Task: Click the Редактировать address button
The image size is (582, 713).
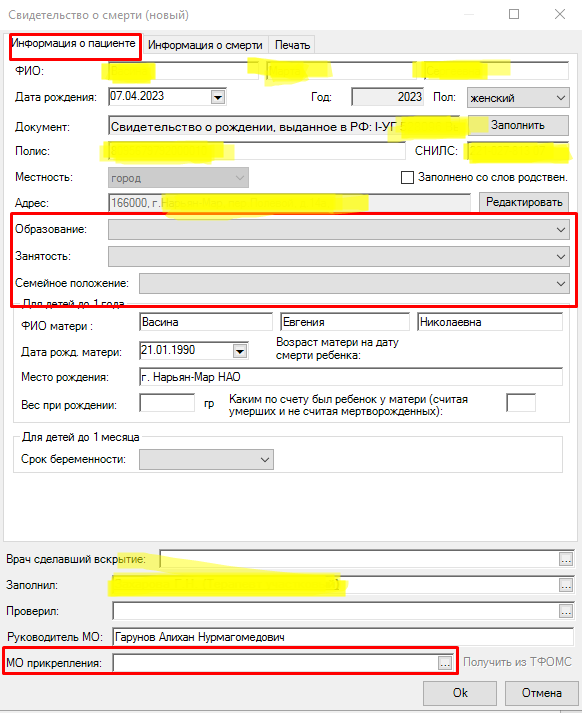Action: (524, 202)
